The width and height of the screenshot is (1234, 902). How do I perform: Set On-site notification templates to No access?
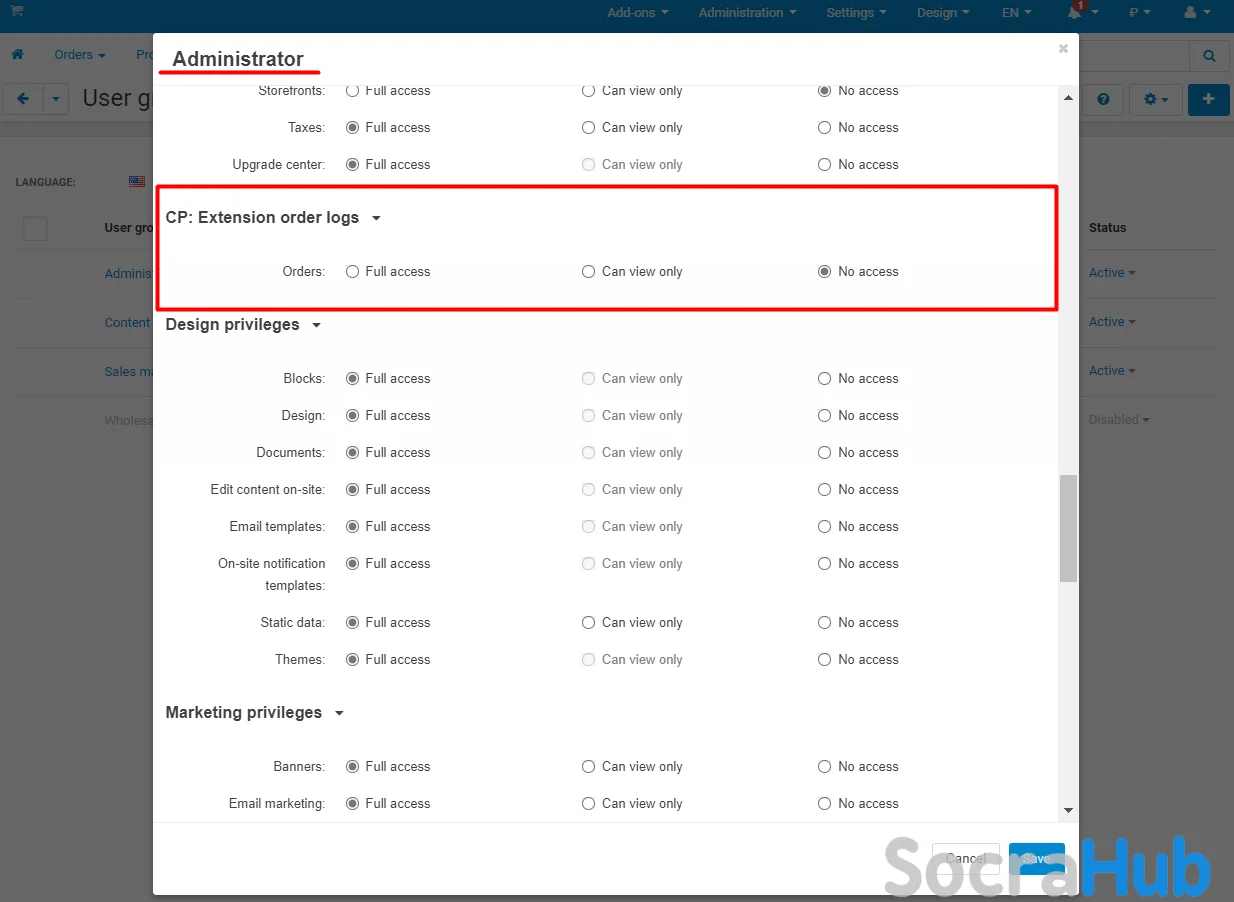tap(824, 564)
